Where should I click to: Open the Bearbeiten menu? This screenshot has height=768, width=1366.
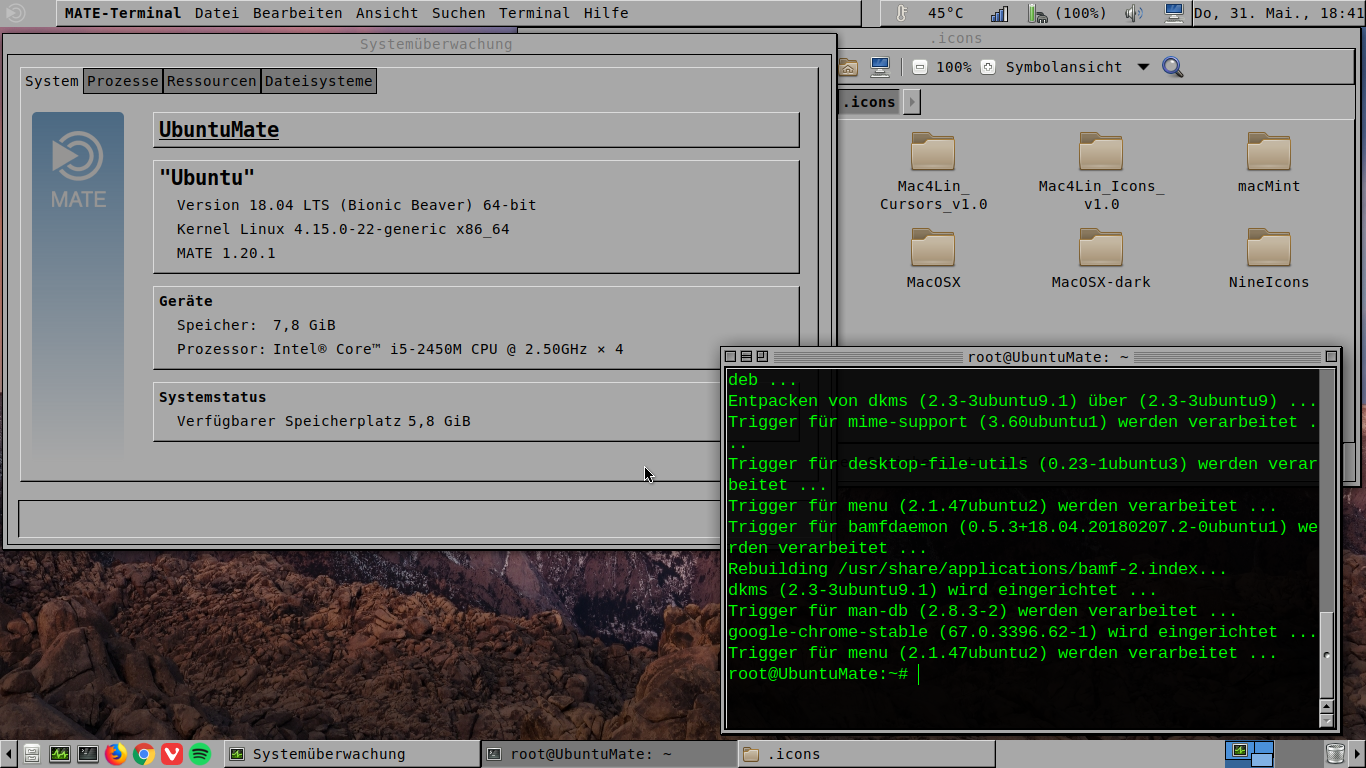297,13
